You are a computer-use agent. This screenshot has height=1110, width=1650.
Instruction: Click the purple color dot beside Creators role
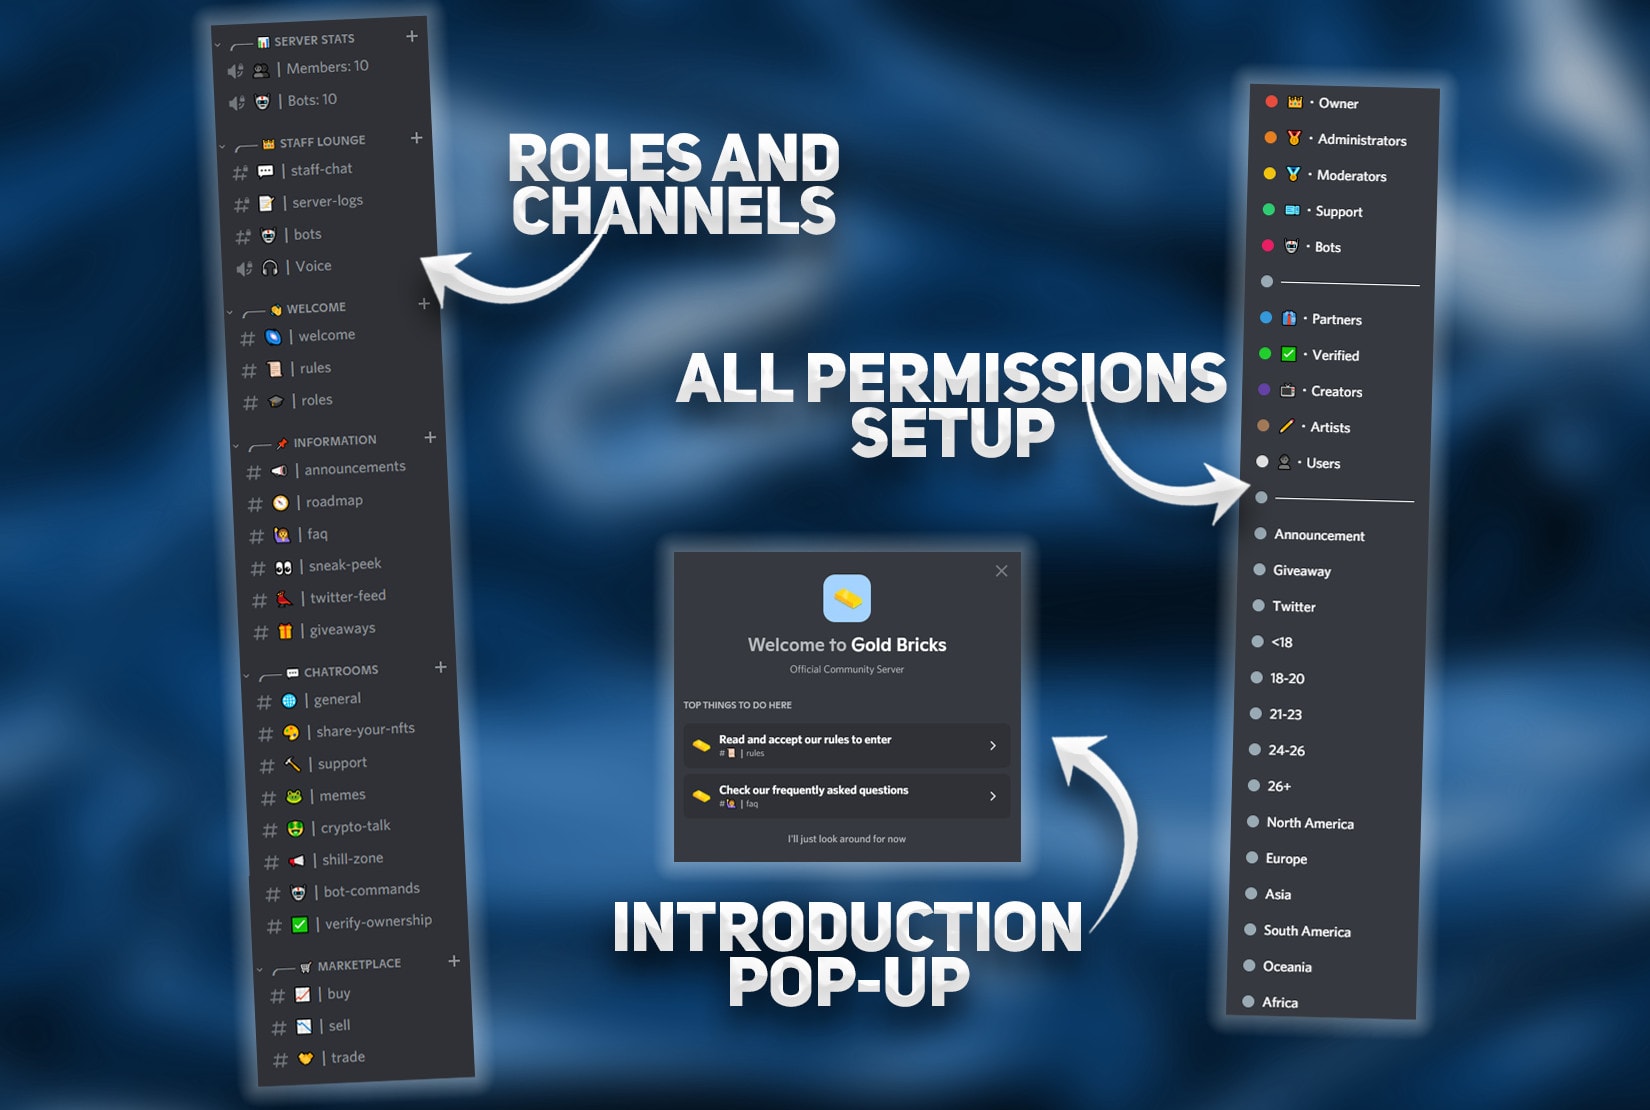click(1263, 390)
